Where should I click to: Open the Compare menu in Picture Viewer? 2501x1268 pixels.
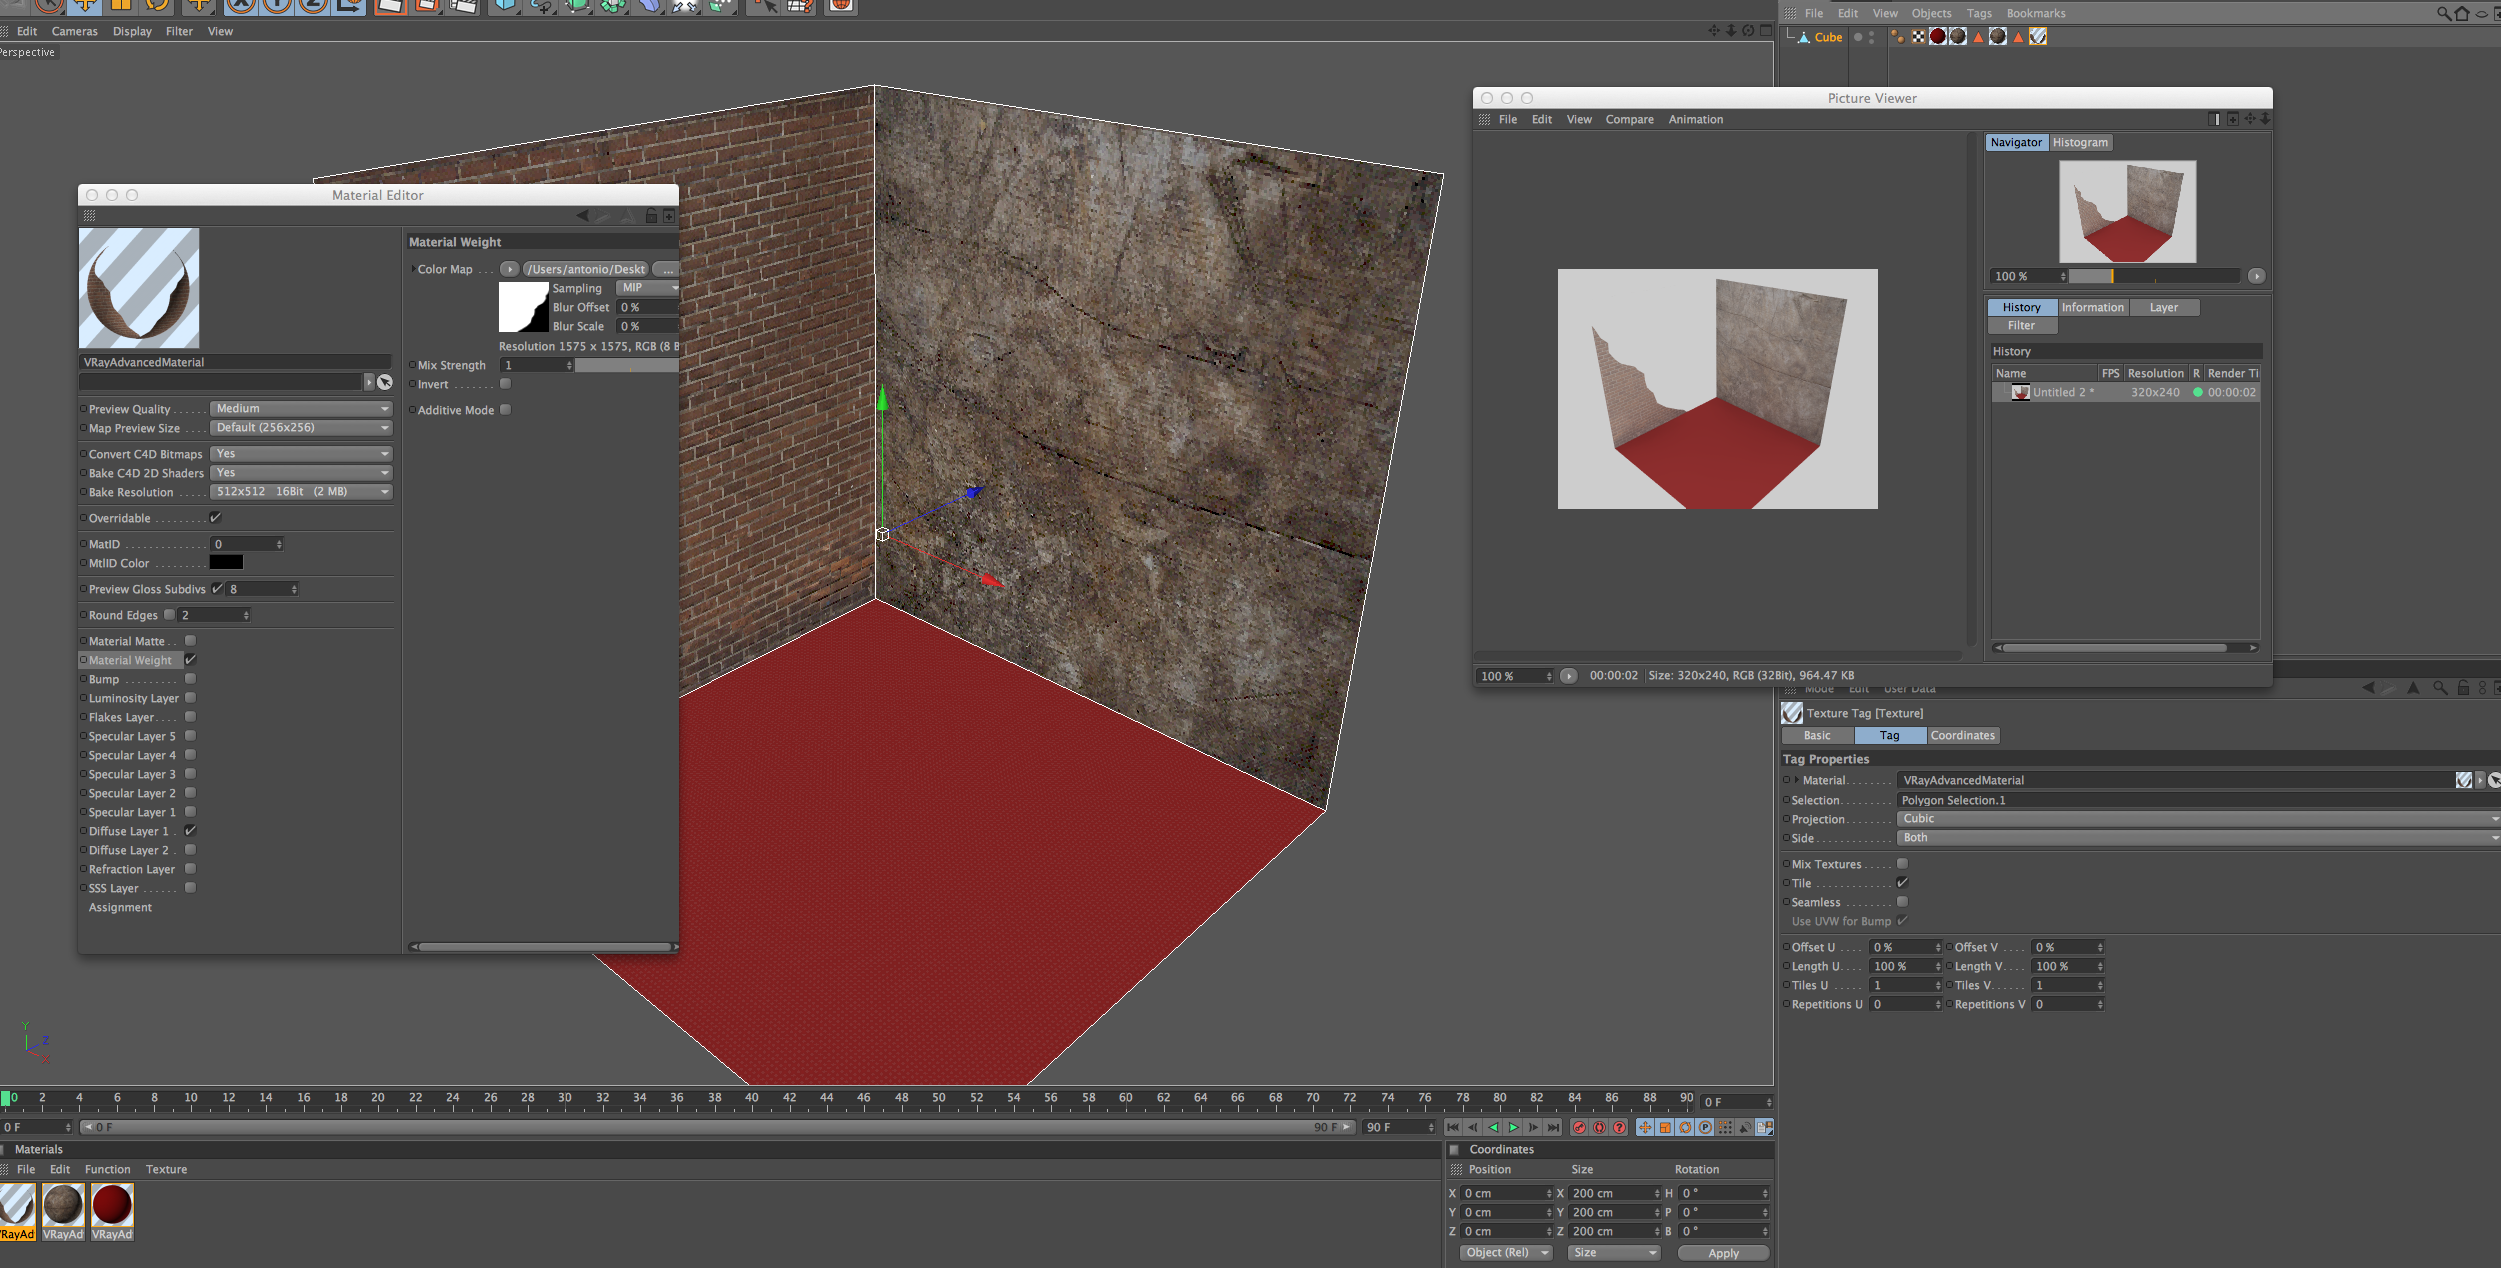click(x=1629, y=120)
